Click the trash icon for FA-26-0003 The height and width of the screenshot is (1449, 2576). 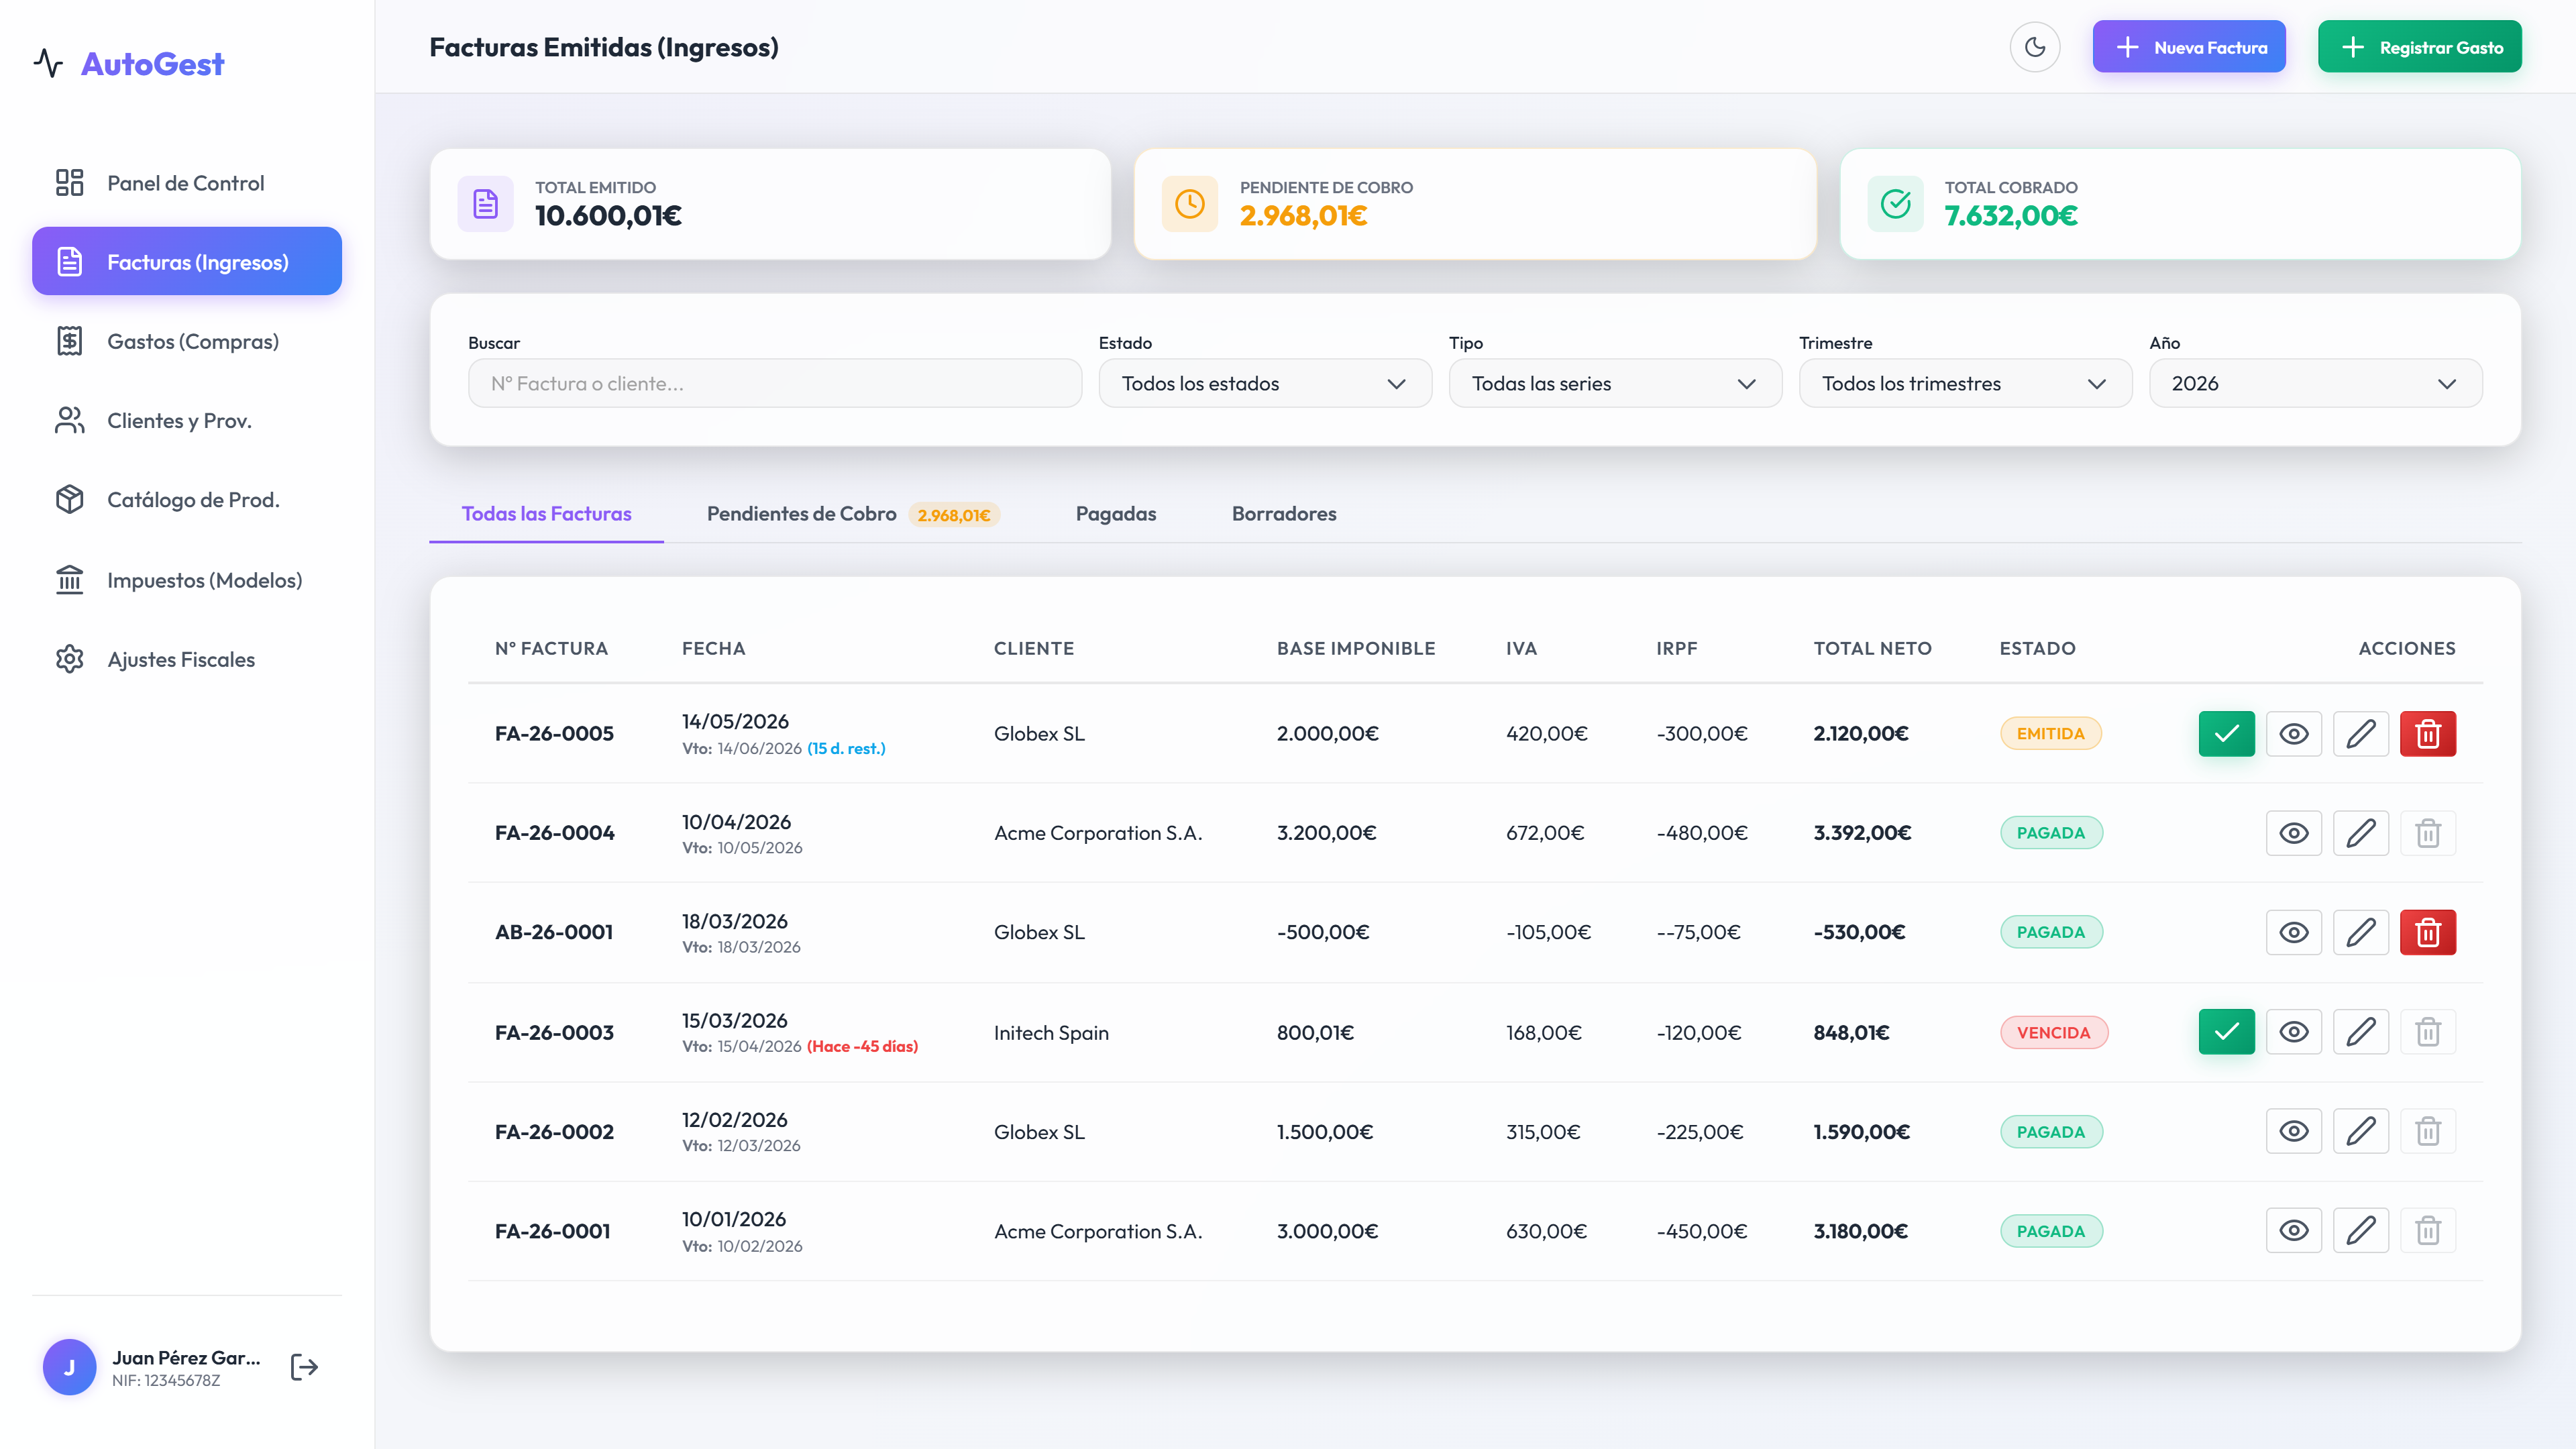2428,1032
